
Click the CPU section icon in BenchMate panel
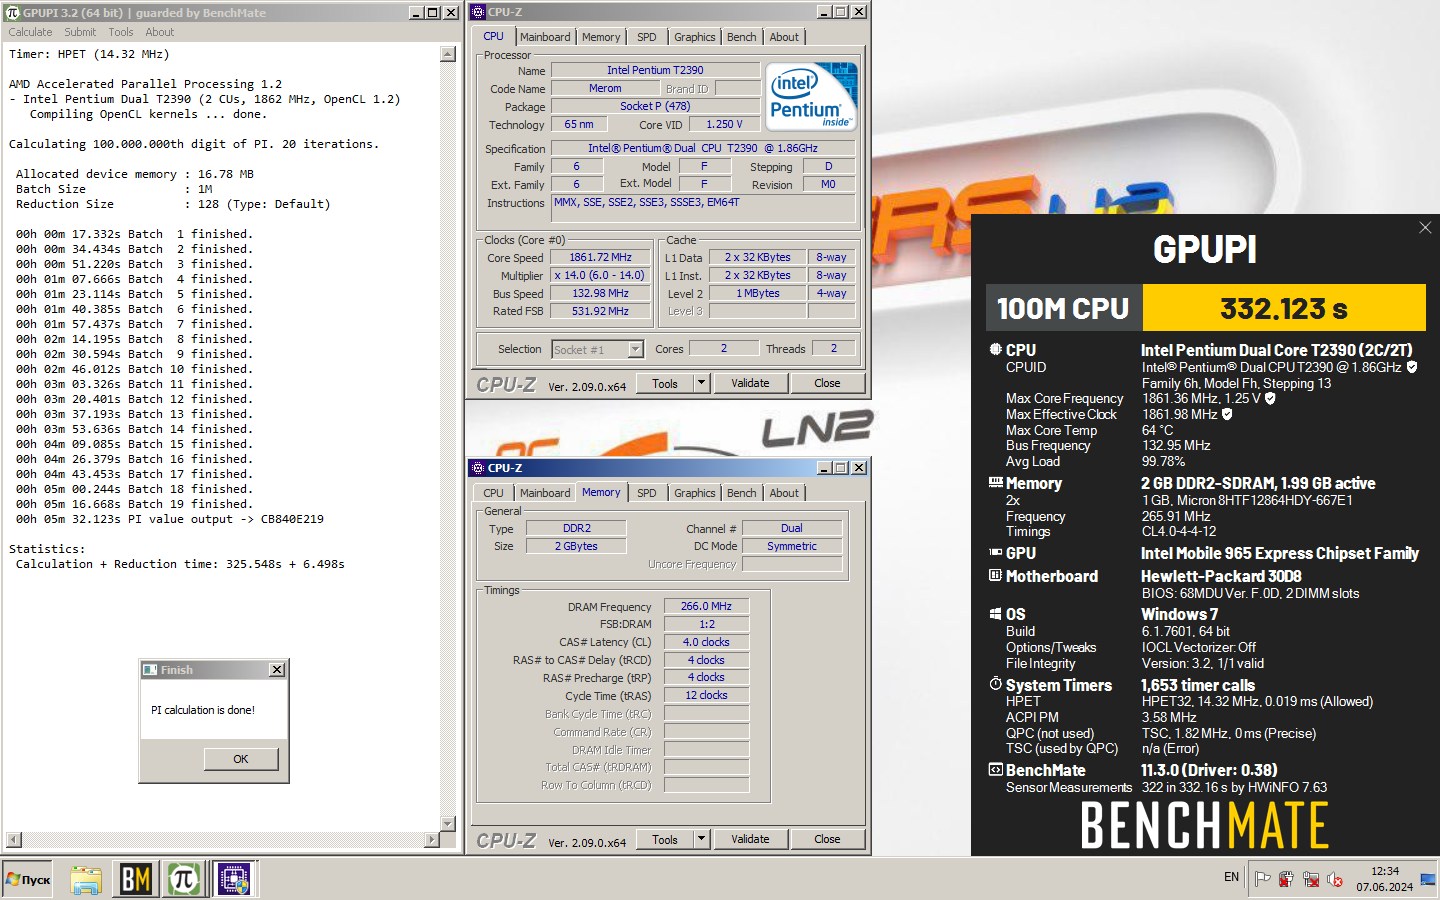(x=995, y=349)
